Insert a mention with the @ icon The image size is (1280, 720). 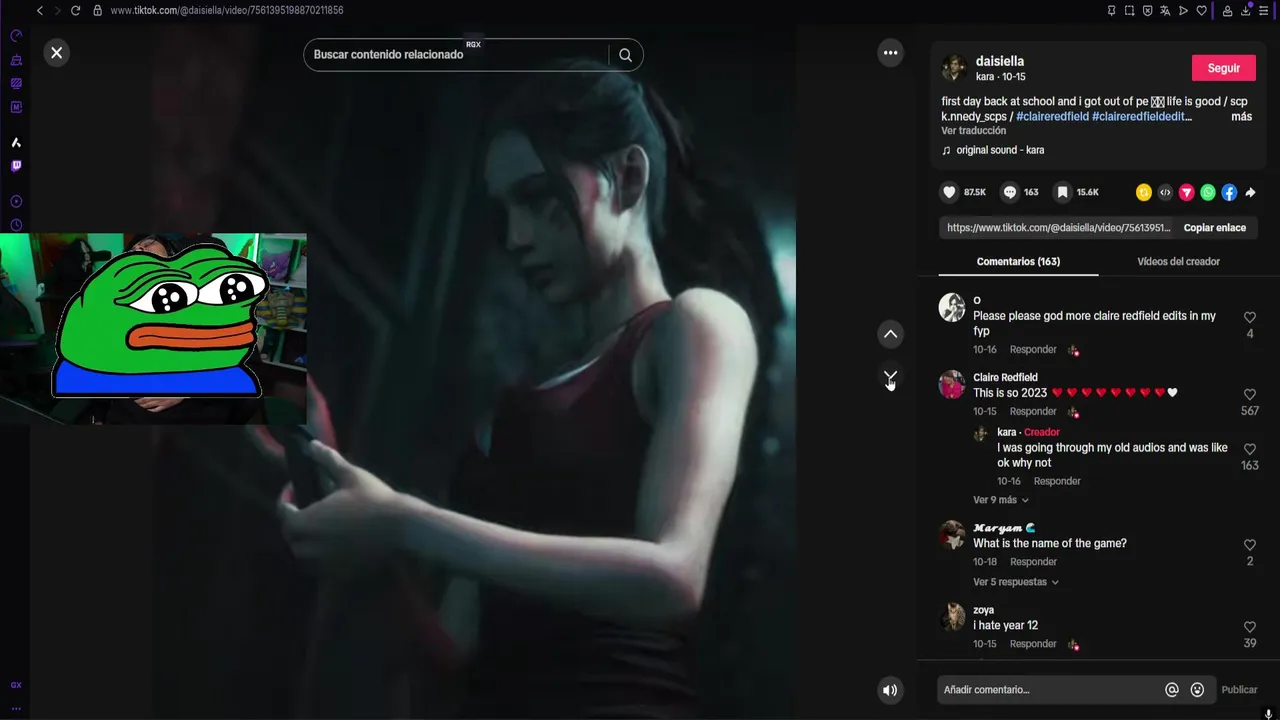point(1172,690)
